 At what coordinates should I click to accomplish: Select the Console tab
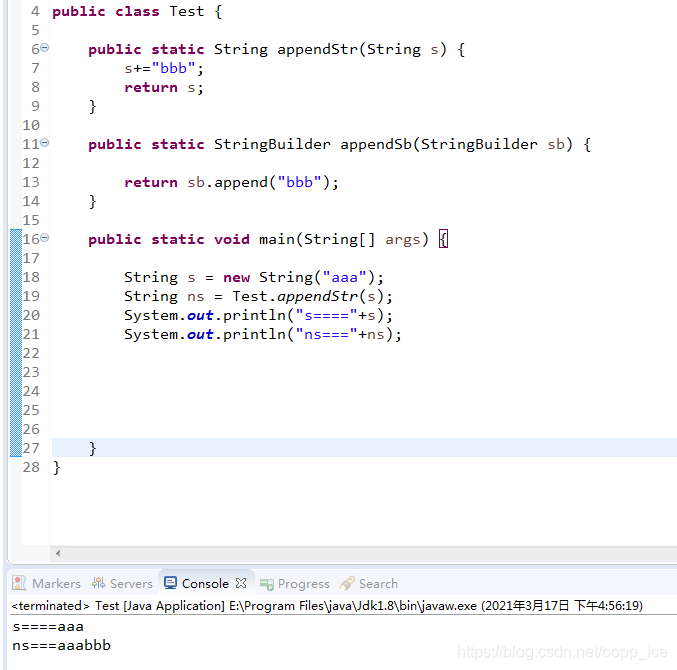point(205,584)
